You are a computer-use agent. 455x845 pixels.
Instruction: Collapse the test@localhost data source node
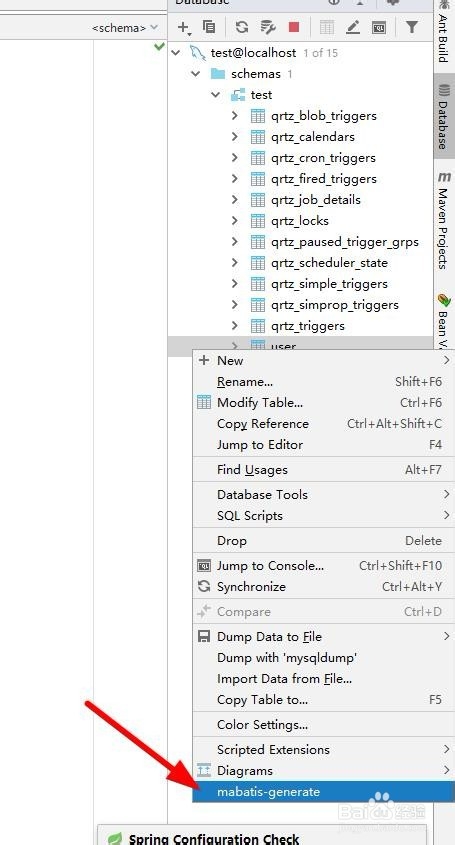click(x=176, y=53)
